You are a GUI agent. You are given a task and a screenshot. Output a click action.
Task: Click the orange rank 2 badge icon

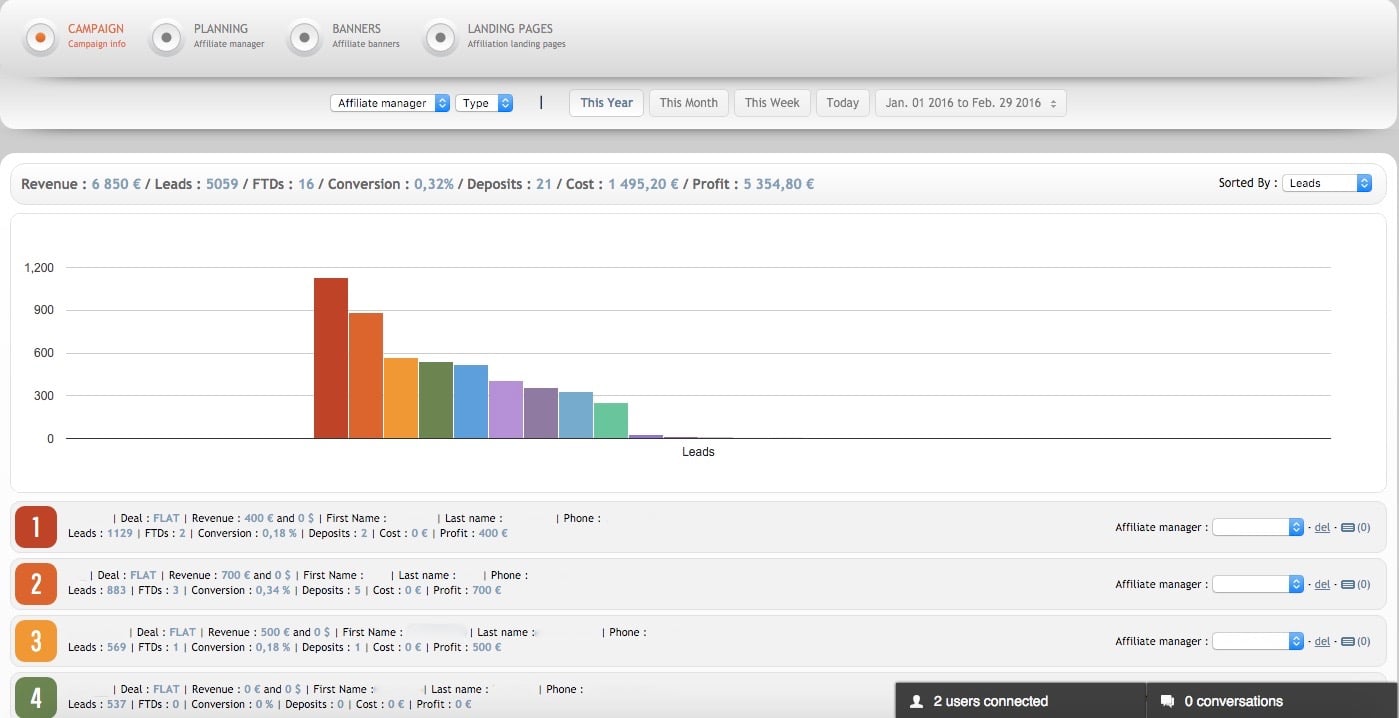pyautogui.click(x=36, y=584)
